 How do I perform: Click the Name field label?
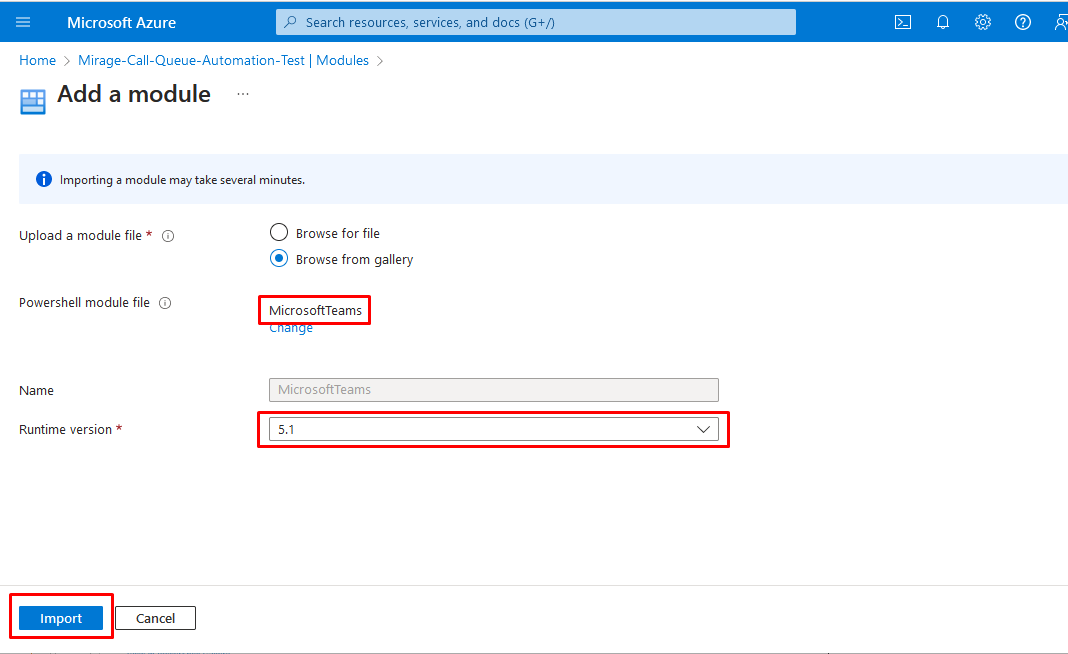click(x=36, y=390)
